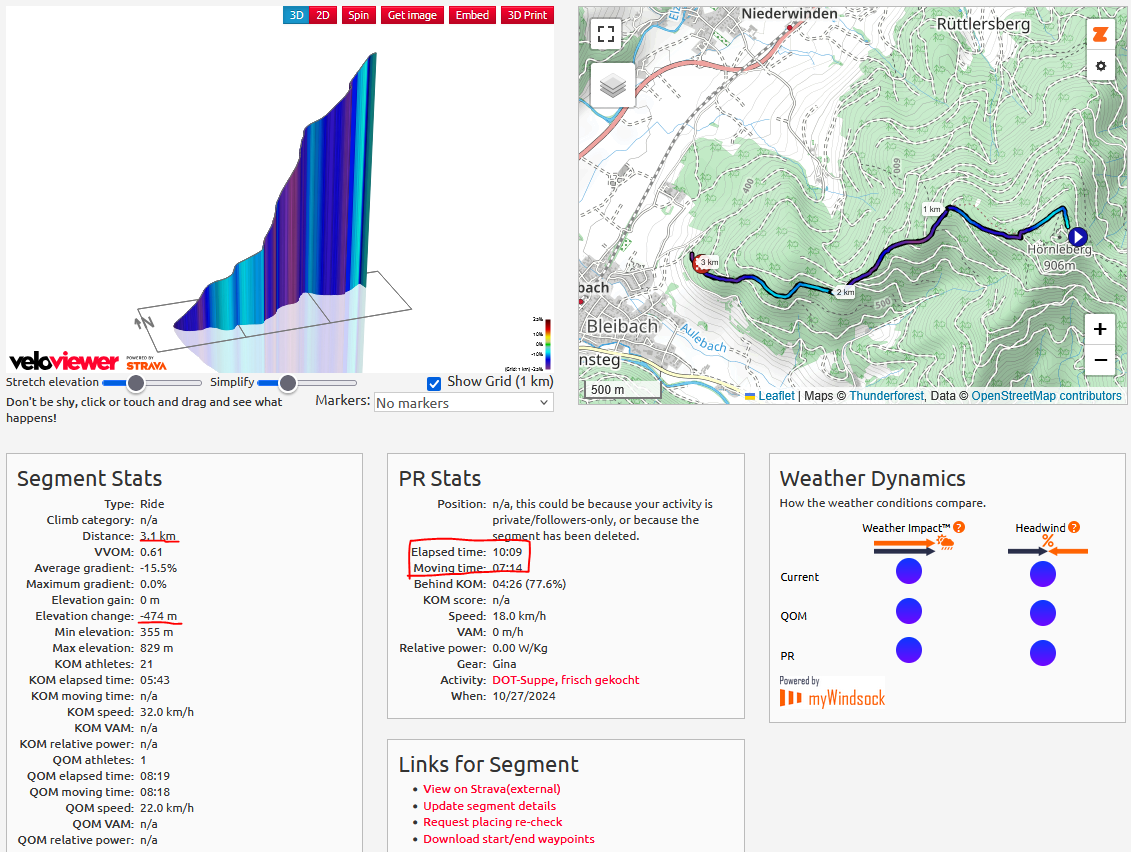The image size is (1131, 852).
Task: Click the Get image button
Action: 412,15
